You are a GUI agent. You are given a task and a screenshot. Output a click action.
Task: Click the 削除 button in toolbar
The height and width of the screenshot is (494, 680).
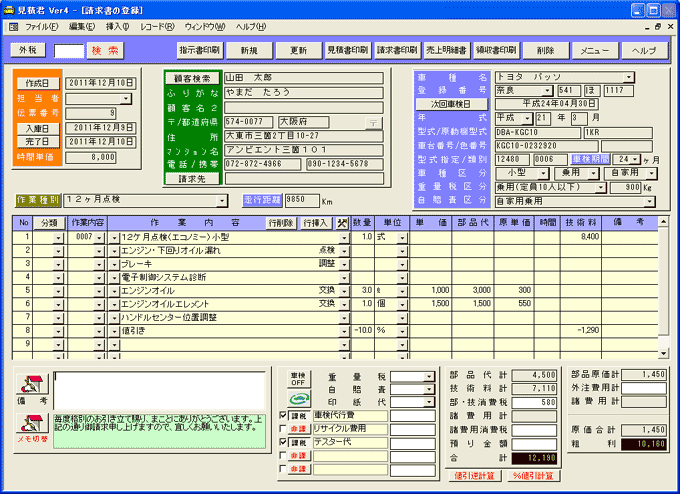546,50
